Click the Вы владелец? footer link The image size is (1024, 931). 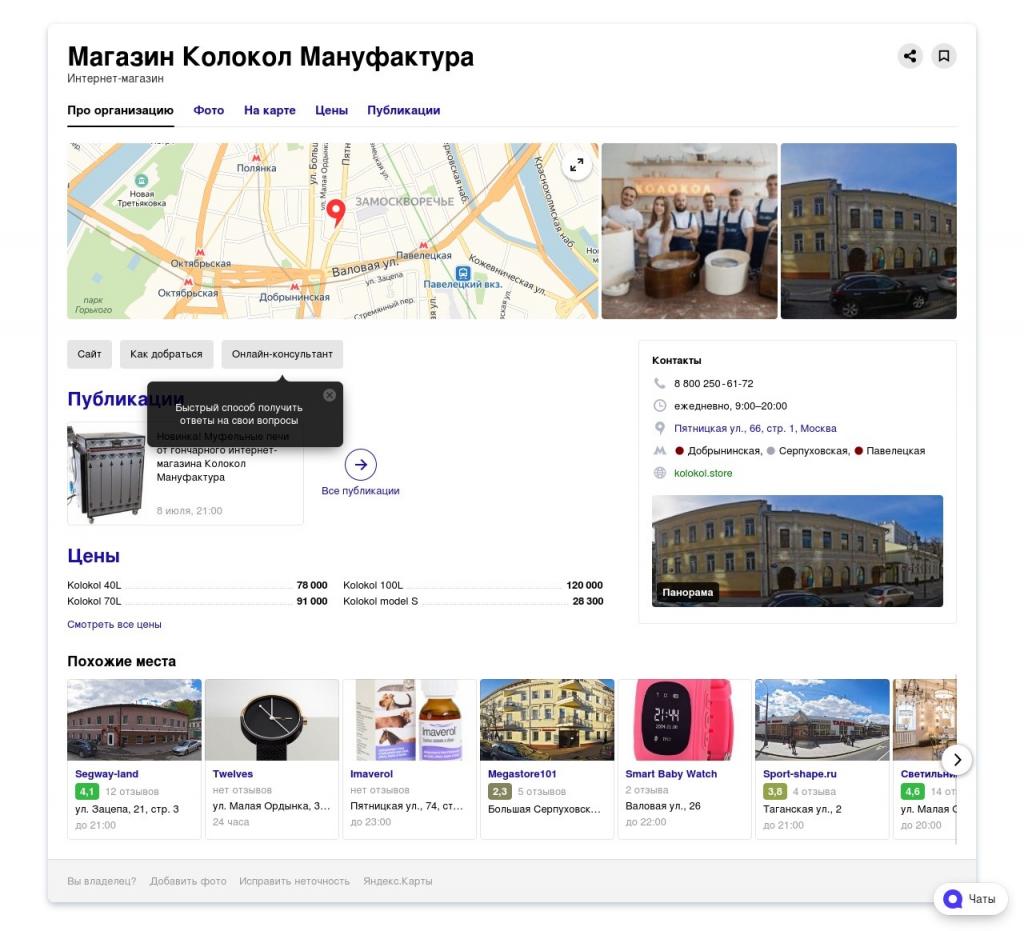(x=102, y=881)
